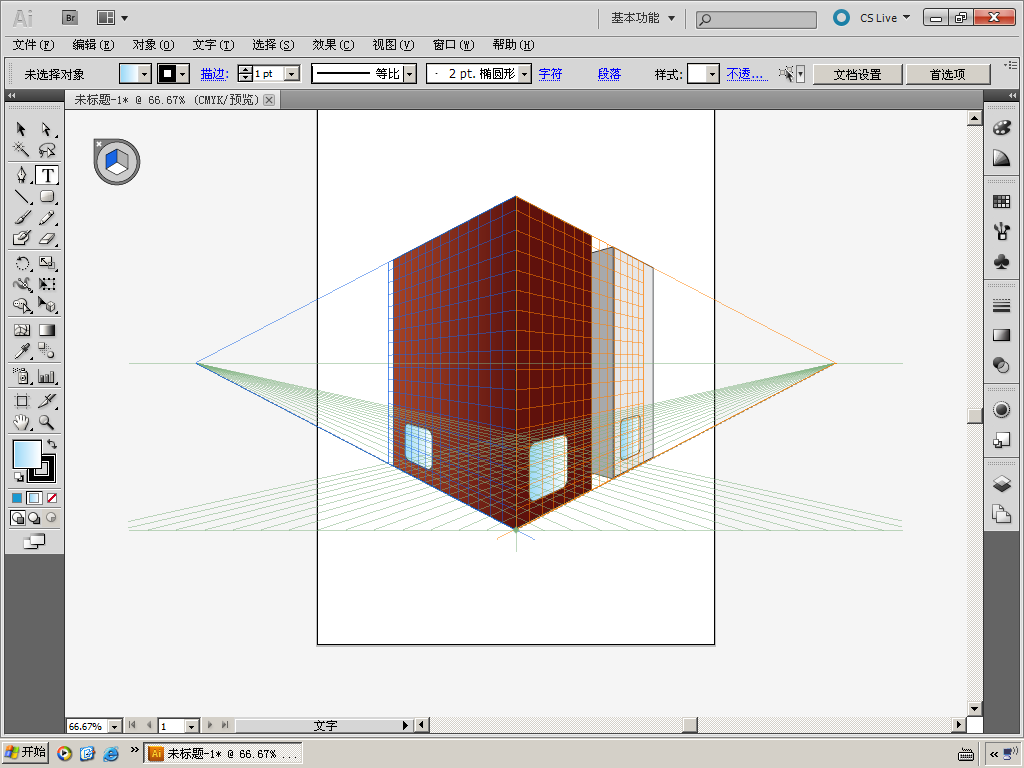Click the 首选项 button
This screenshot has height=768, width=1024.
[x=947, y=74]
